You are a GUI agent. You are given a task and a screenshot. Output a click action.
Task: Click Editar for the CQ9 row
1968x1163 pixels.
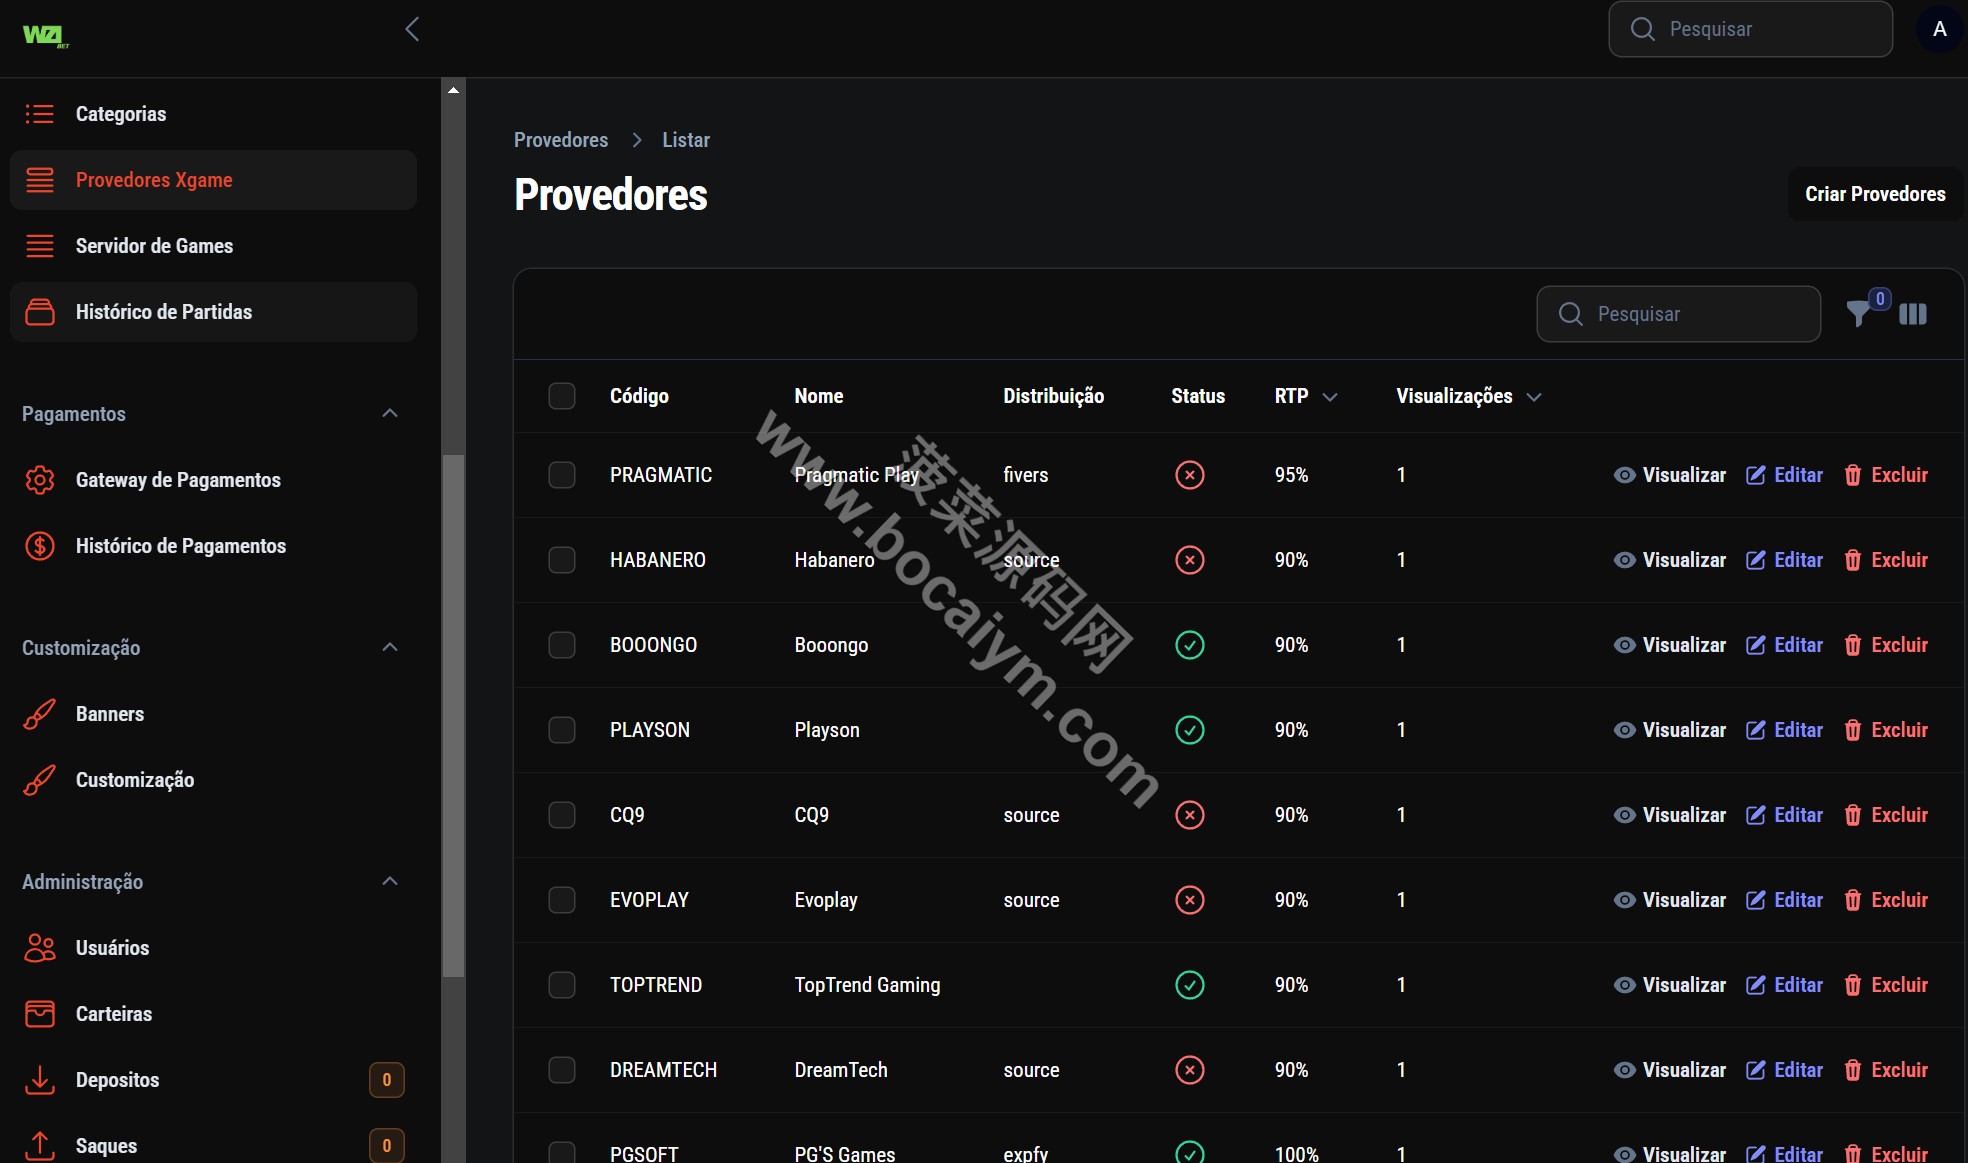point(1784,815)
